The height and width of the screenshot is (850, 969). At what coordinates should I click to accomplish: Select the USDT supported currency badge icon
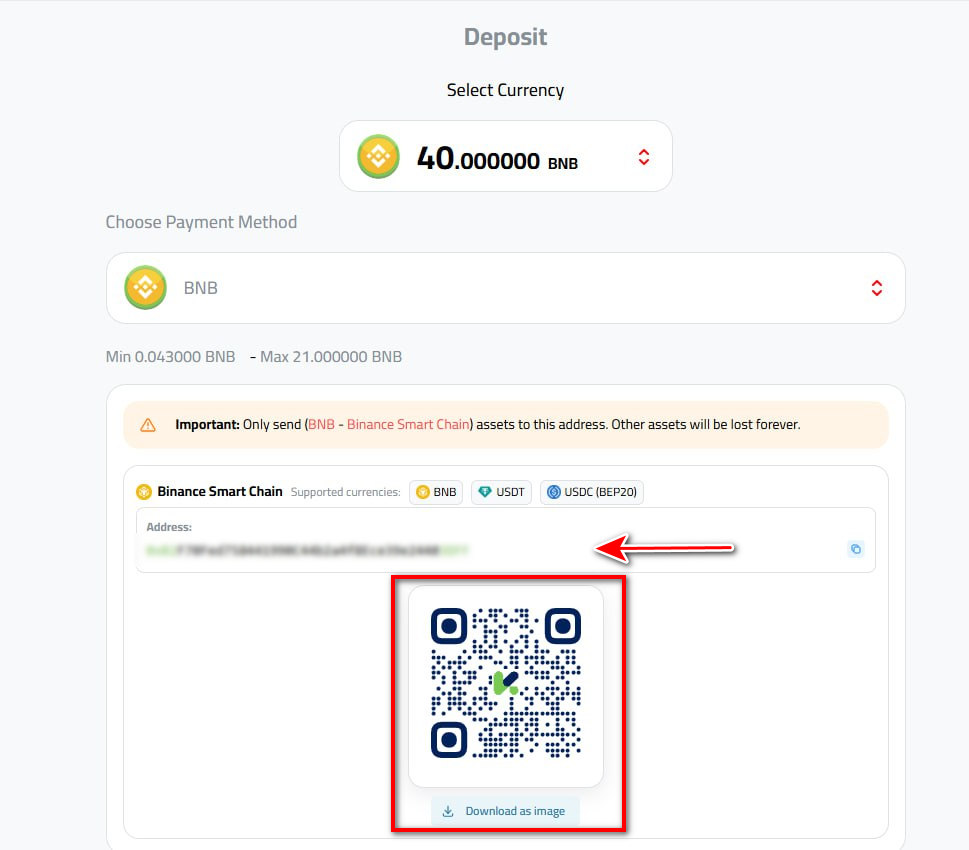click(484, 491)
